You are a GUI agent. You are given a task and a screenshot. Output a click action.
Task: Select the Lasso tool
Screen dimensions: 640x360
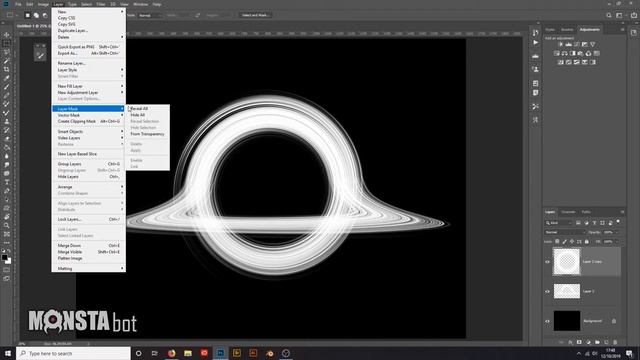pyautogui.click(x=7, y=52)
